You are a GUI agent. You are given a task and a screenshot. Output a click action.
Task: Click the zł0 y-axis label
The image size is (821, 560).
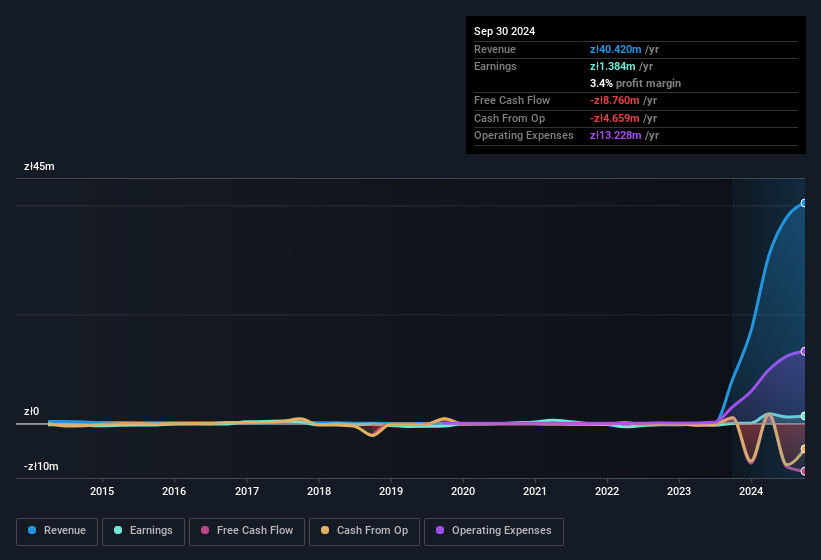click(31, 411)
